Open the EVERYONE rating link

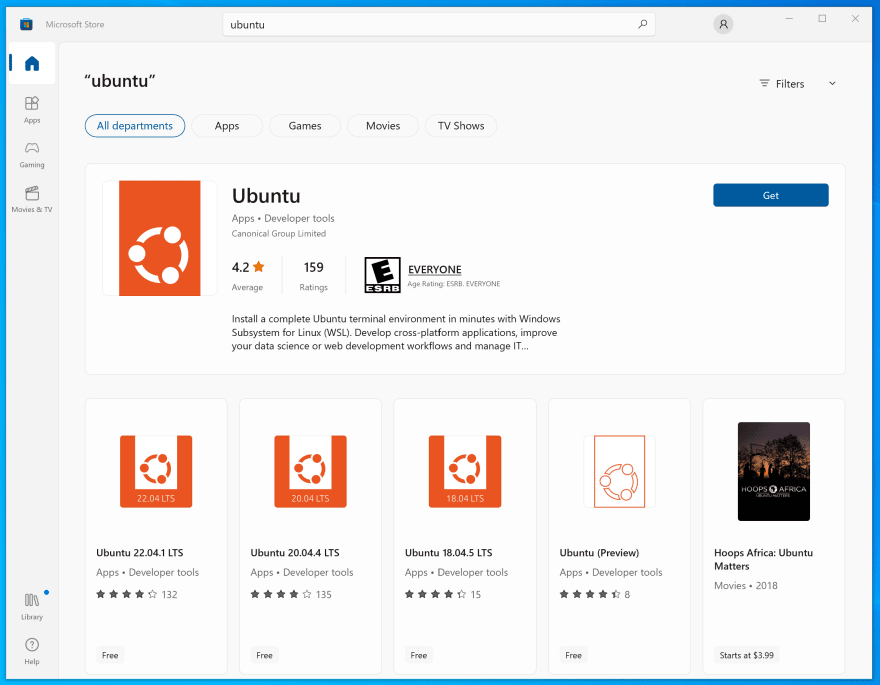click(434, 269)
